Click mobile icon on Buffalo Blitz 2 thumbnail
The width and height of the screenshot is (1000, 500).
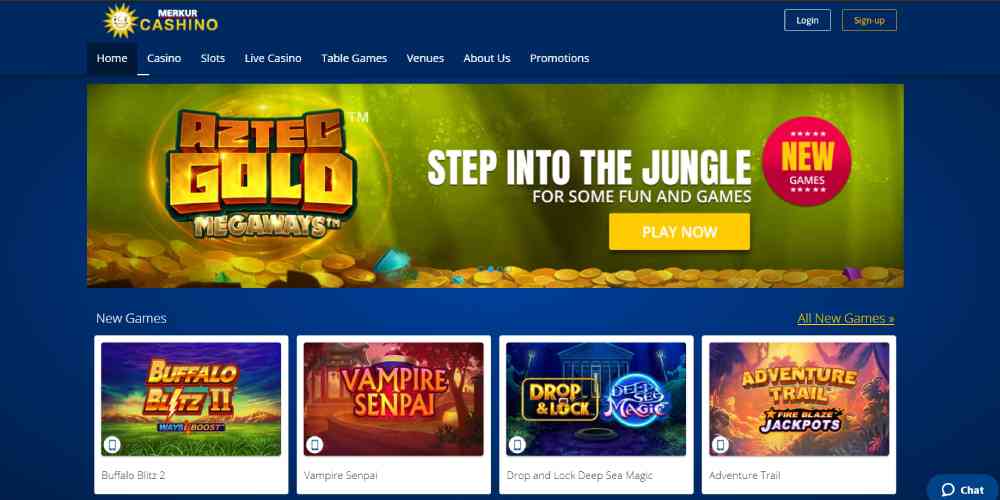112,445
